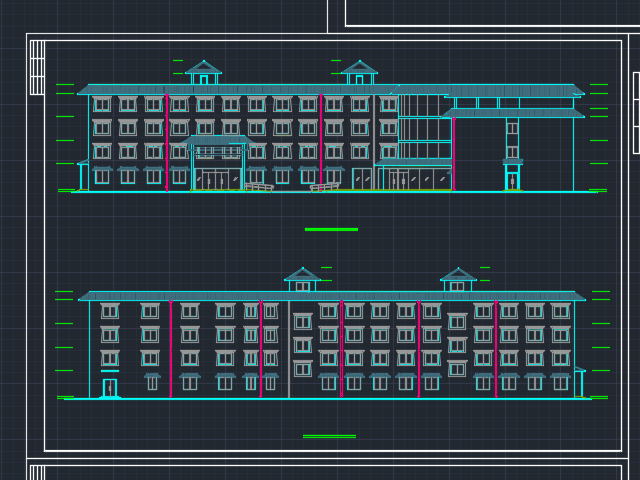Click the thick green line between the elevations
Image resolution: width=640 pixels, height=480 pixels.
point(331,229)
